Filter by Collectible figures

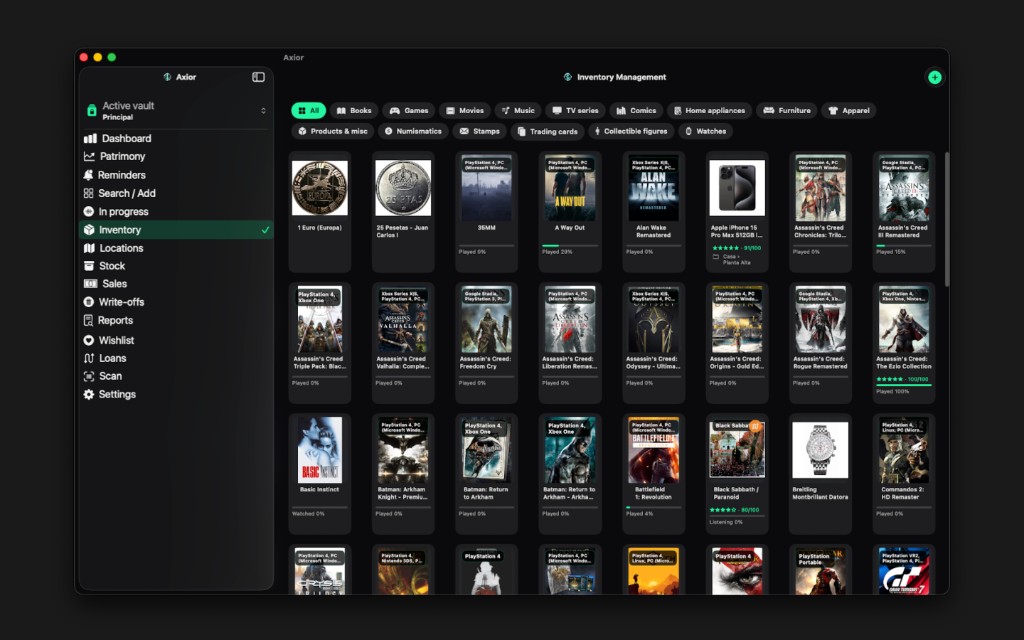631,131
